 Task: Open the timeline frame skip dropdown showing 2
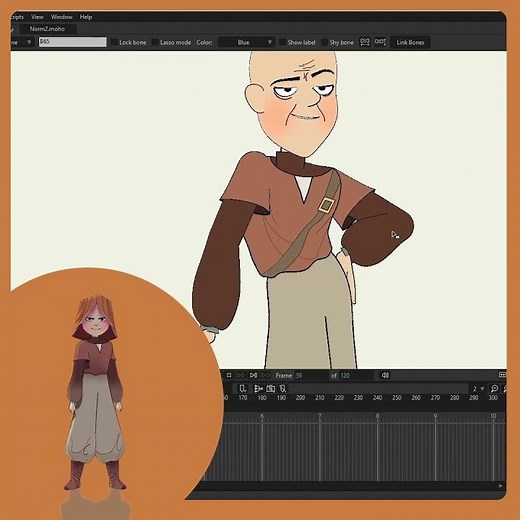point(478,389)
